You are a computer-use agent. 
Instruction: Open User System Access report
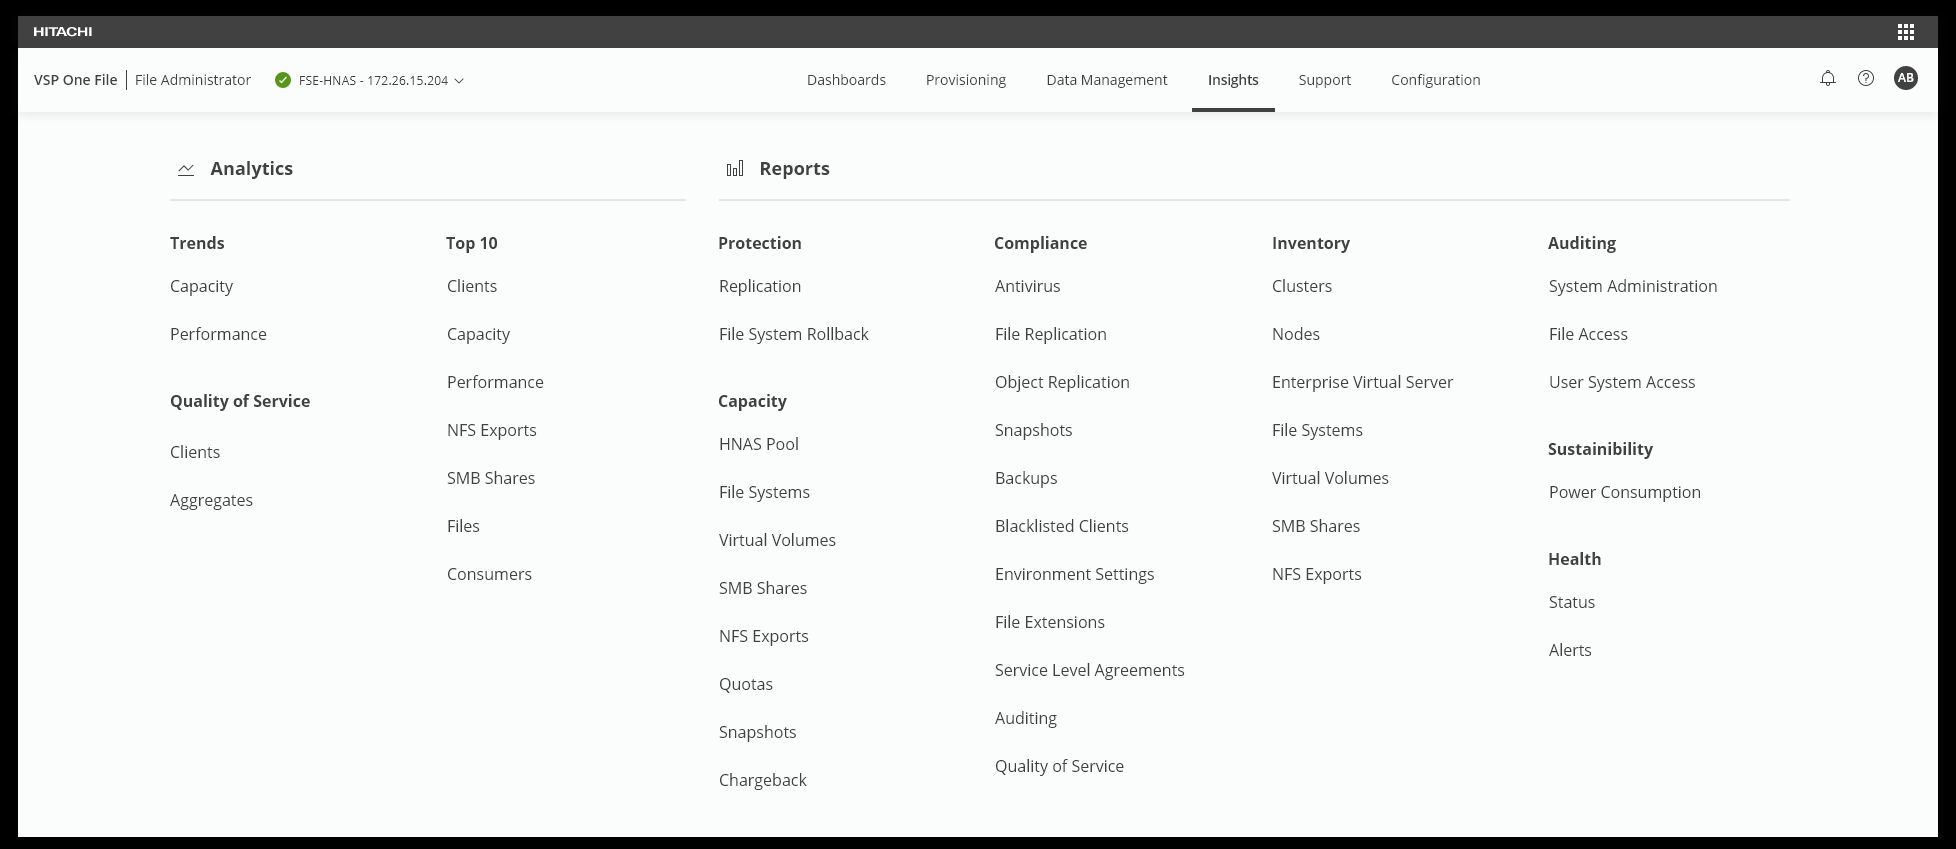point(1622,382)
